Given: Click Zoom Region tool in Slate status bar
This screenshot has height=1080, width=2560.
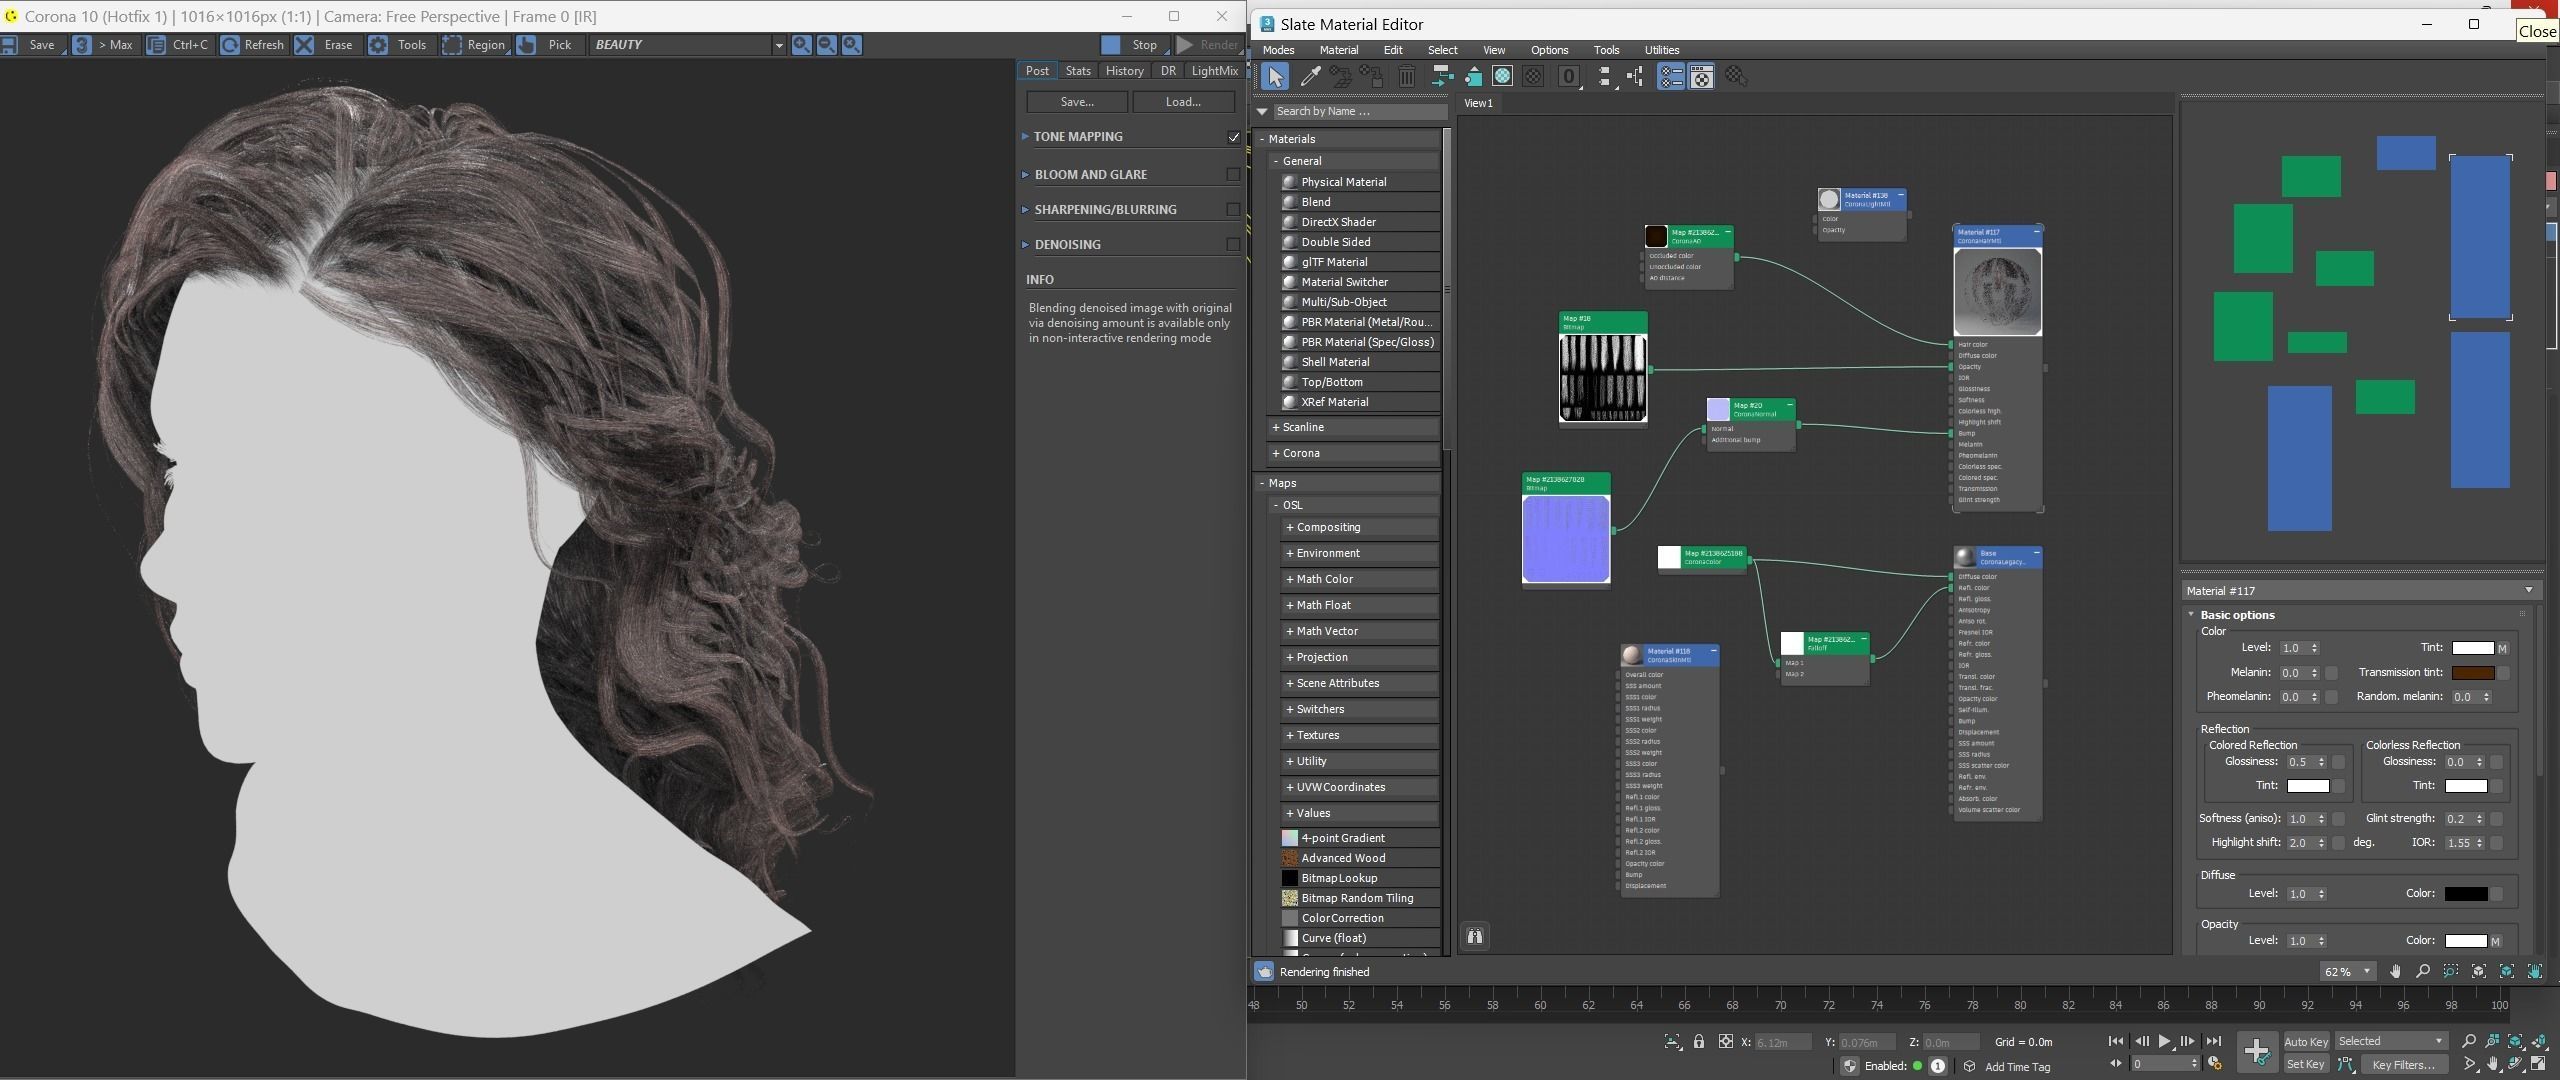Looking at the screenshot, I should [x=2450, y=971].
